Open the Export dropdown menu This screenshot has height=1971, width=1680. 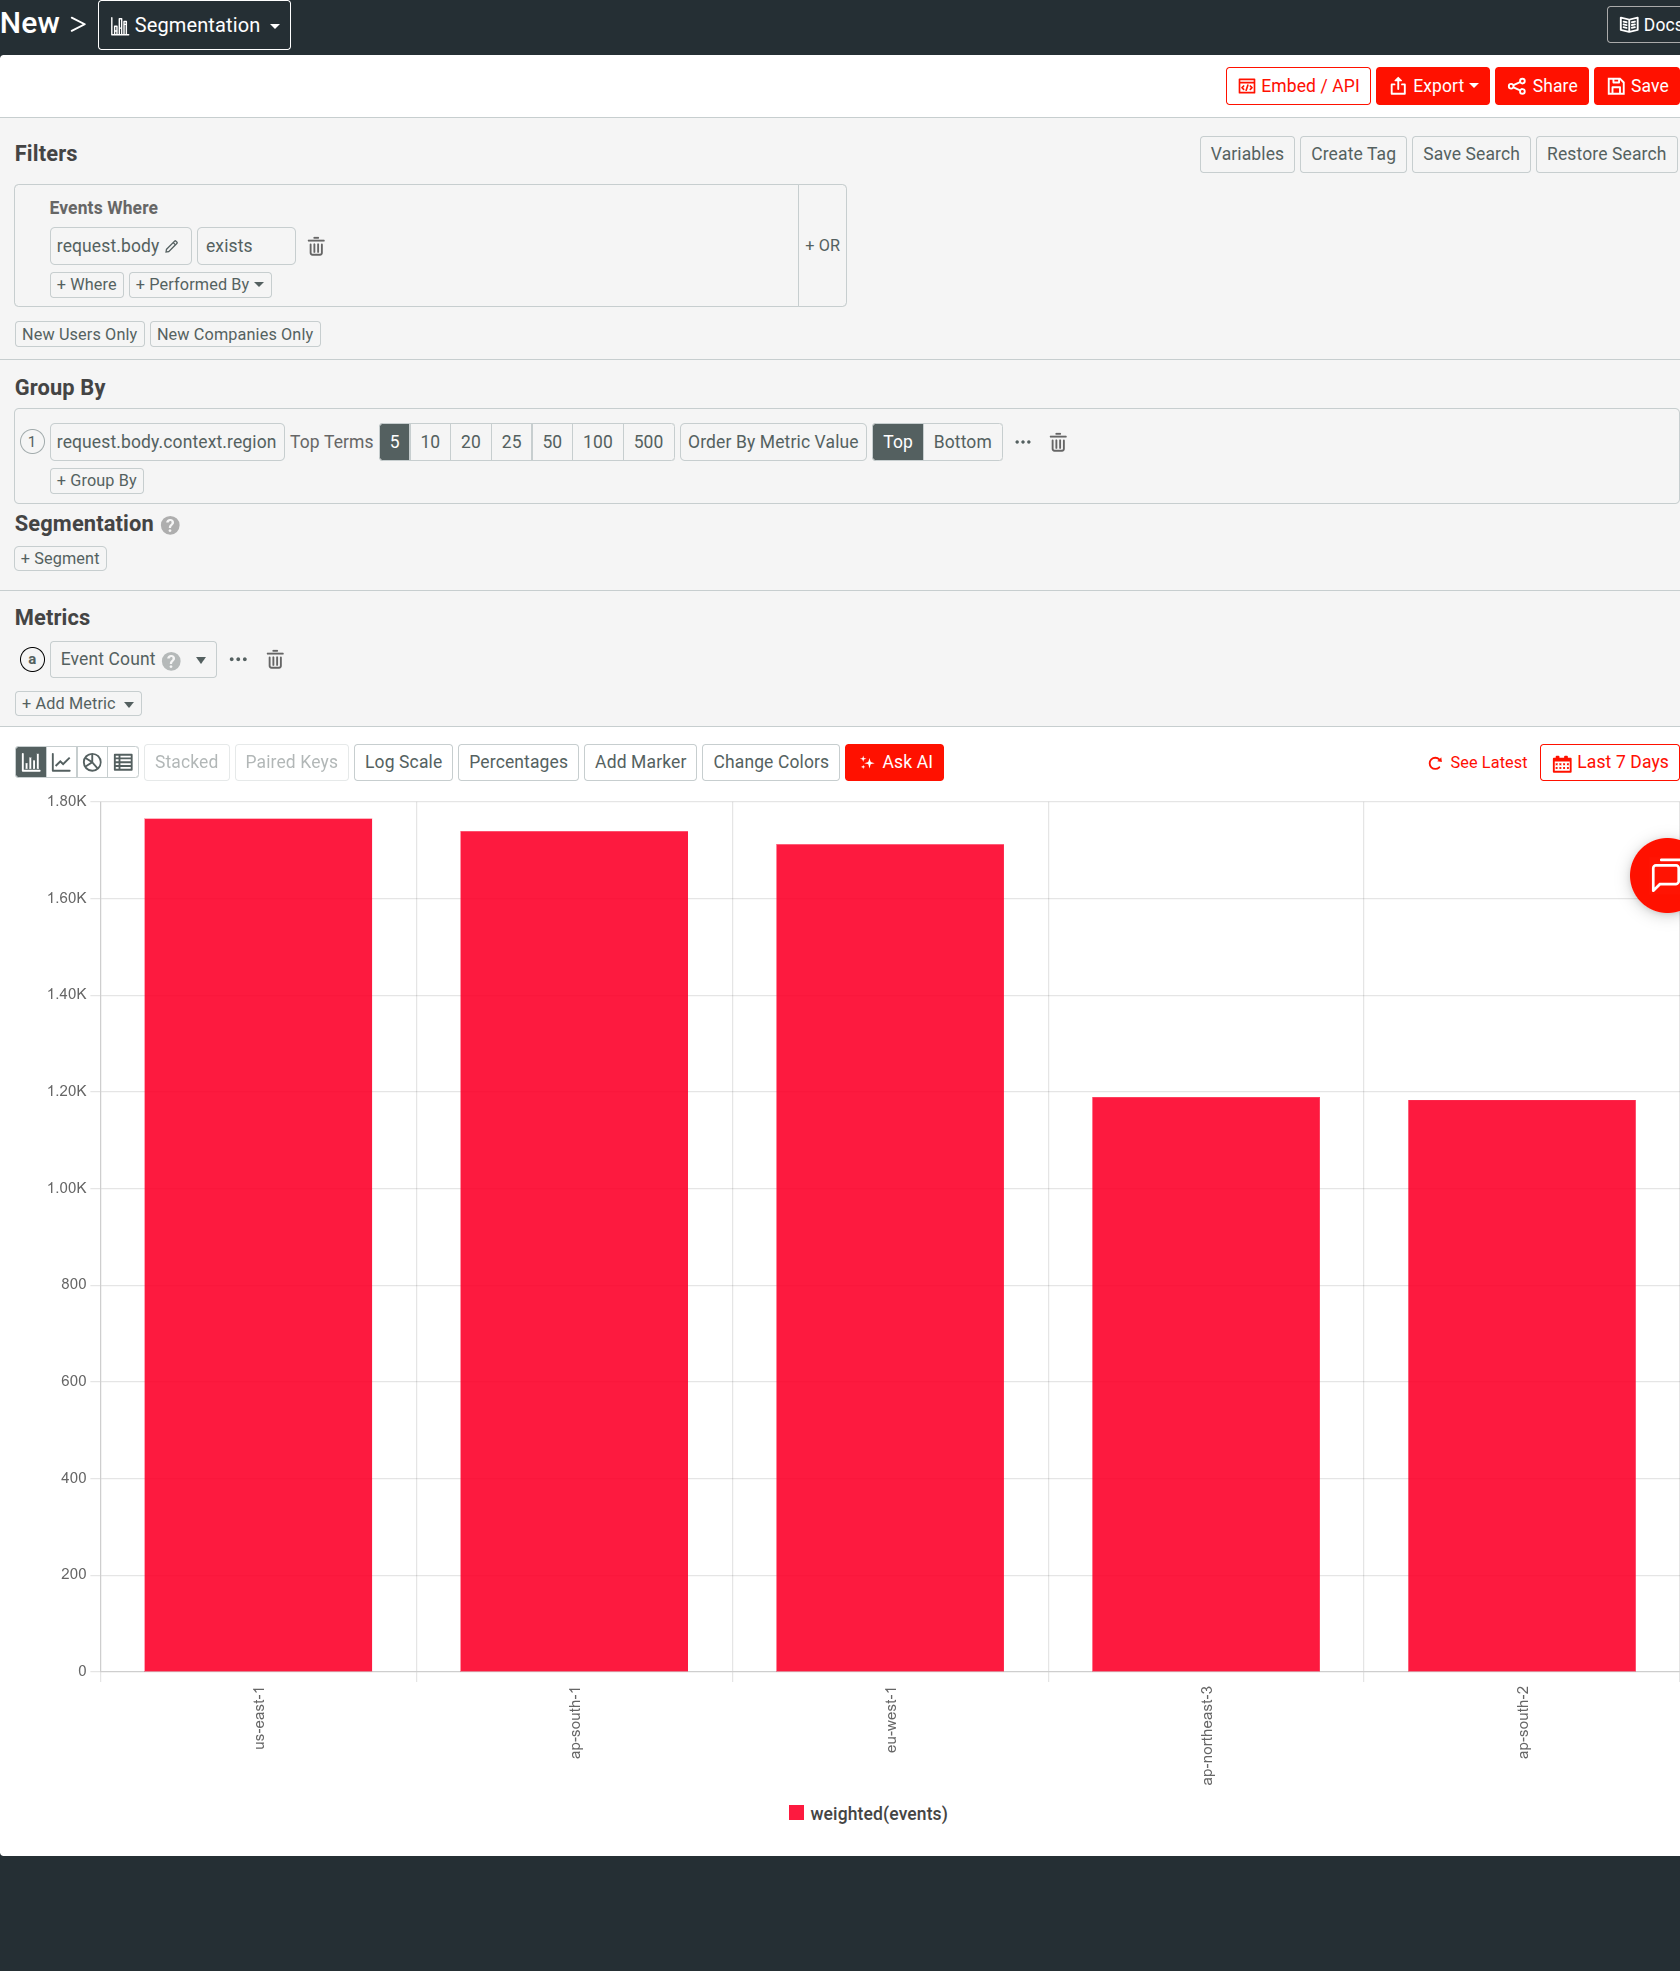coord(1432,86)
